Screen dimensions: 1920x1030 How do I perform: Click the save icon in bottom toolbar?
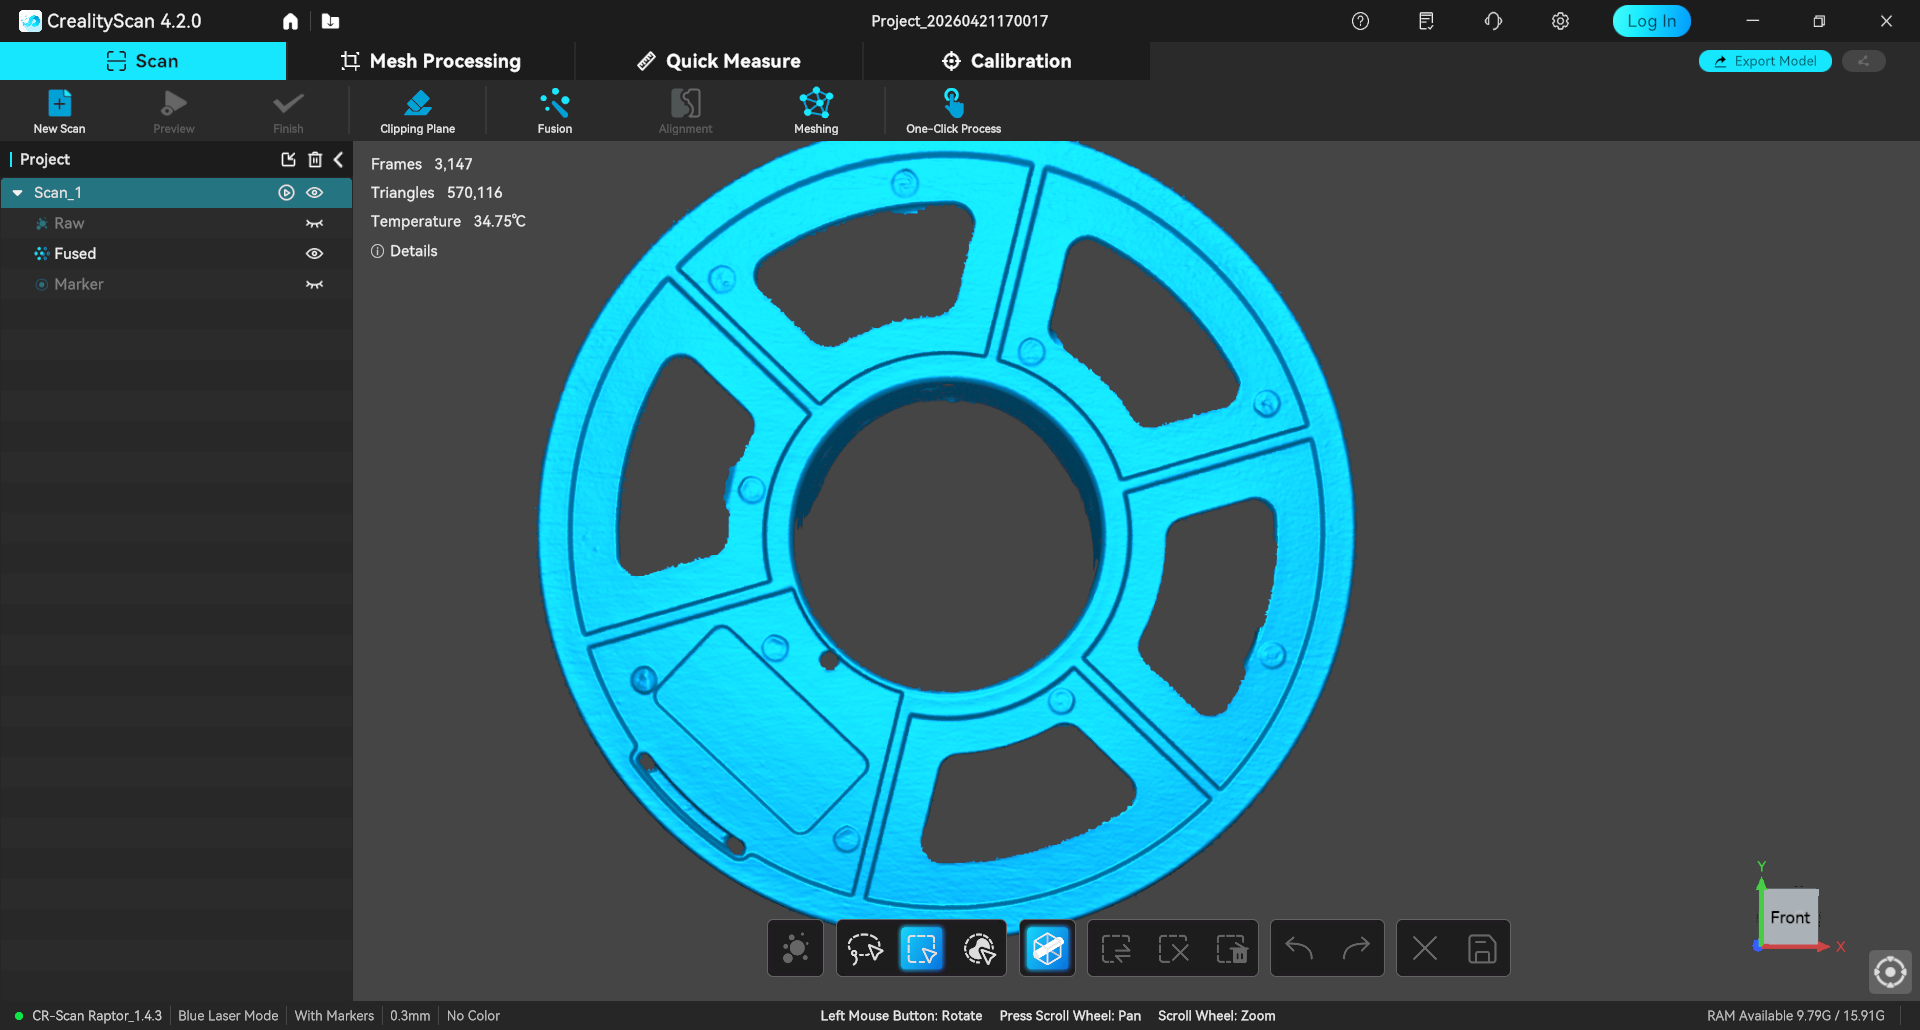coord(1481,948)
